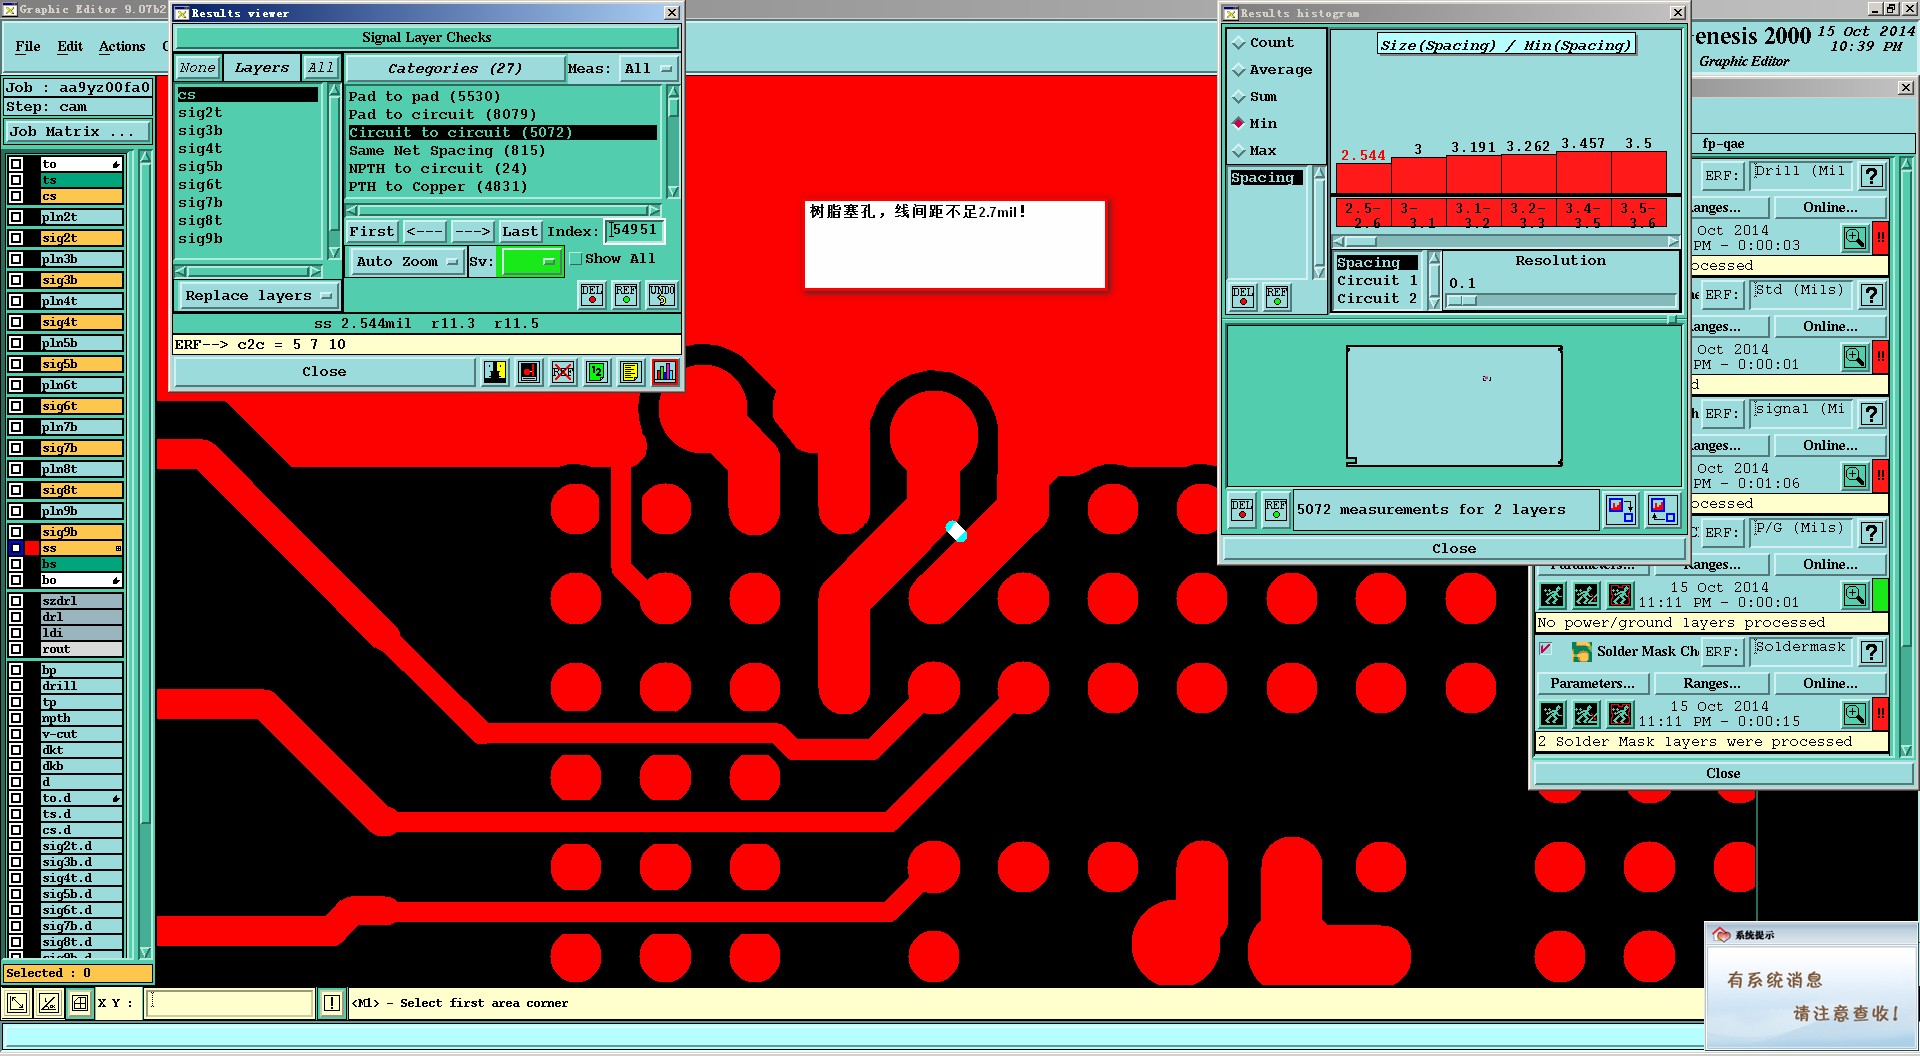Select Circuit to circuit (5072) category
The image size is (1920, 1056).
tap(502, 133)
